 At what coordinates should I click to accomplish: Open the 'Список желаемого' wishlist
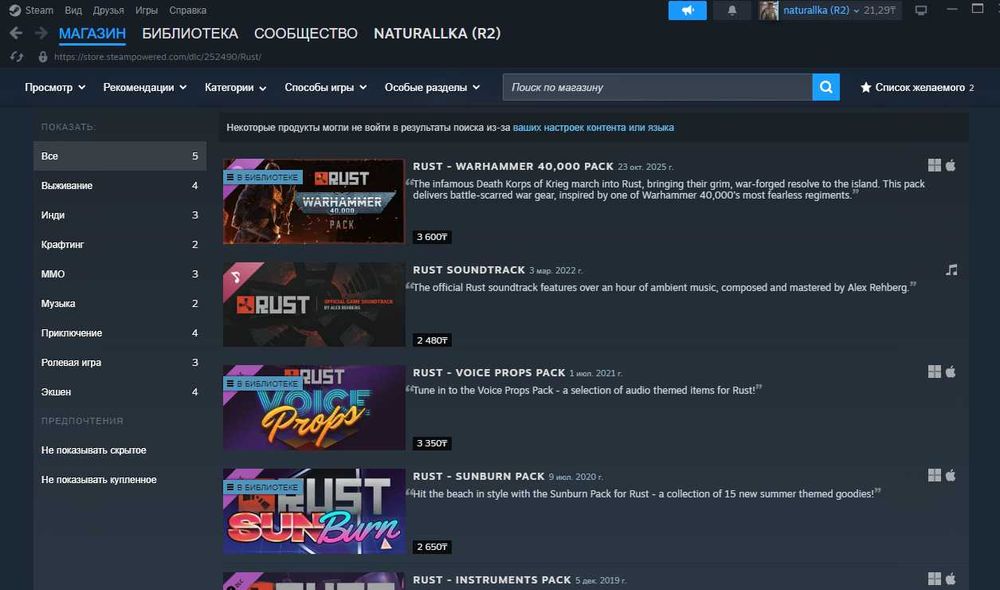pos(919,87)
